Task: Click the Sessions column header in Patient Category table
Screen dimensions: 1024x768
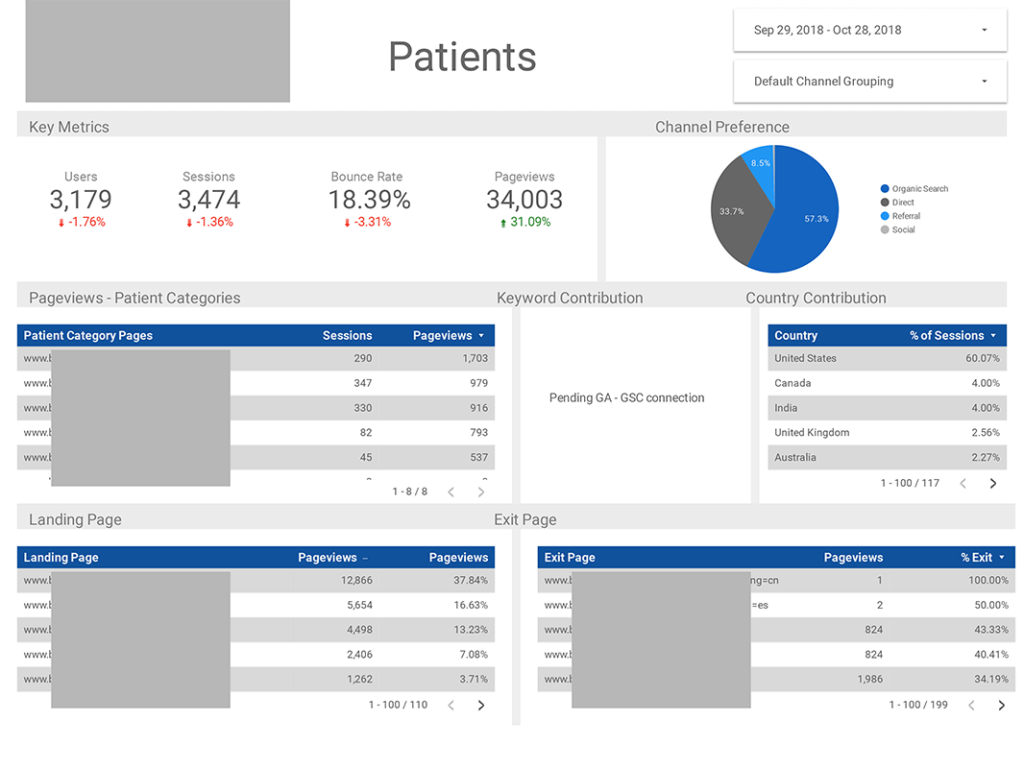Action: pyautogui.click(x=347, y=335)
